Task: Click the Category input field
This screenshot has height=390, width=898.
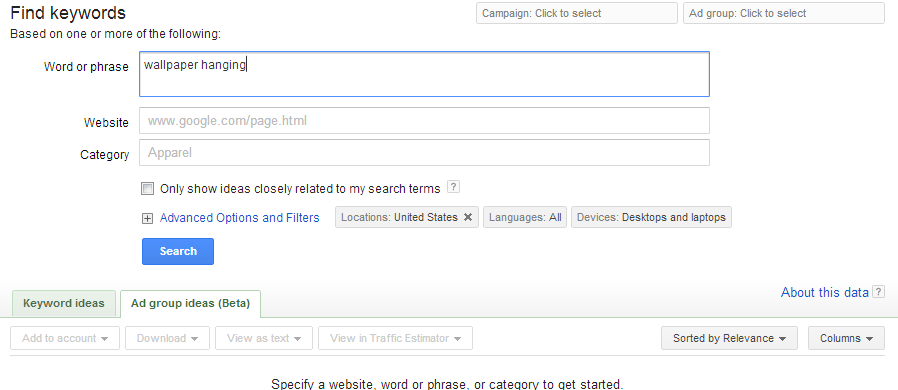Action: pyautogui.click(x=424, y=153)
